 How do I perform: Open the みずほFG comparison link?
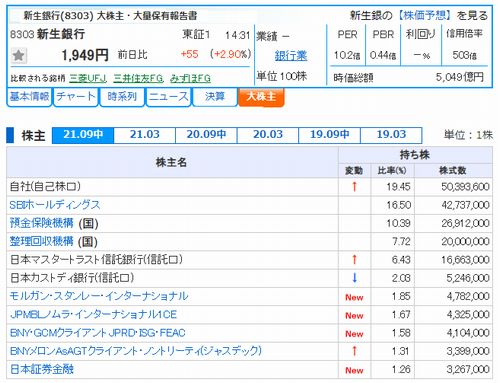190,78
